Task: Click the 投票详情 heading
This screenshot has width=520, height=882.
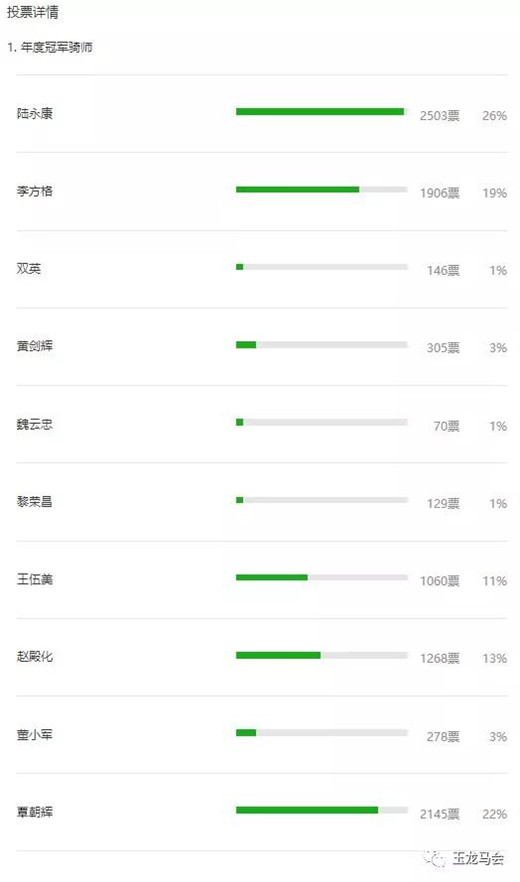Action: coord(33,12)
